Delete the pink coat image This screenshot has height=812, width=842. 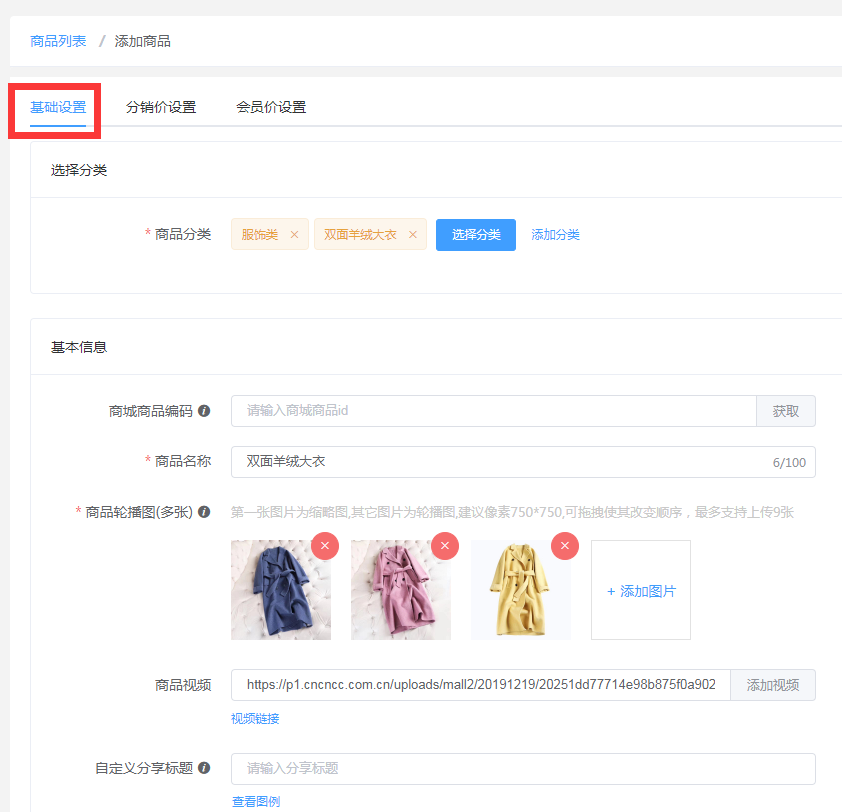(x=445, y=546)
